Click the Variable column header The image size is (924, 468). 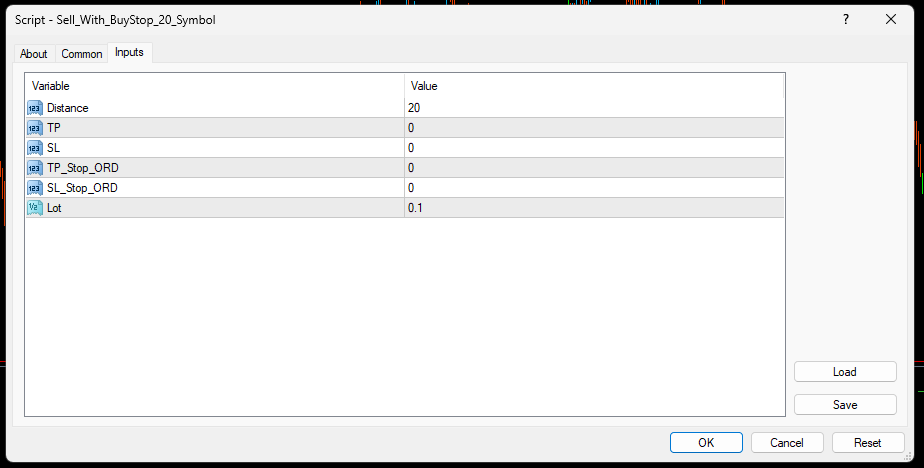(214, 86)
